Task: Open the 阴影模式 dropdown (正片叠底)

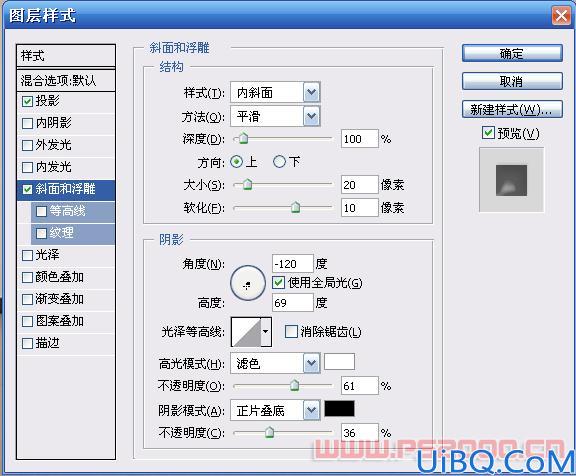Action: pos(275,410)
